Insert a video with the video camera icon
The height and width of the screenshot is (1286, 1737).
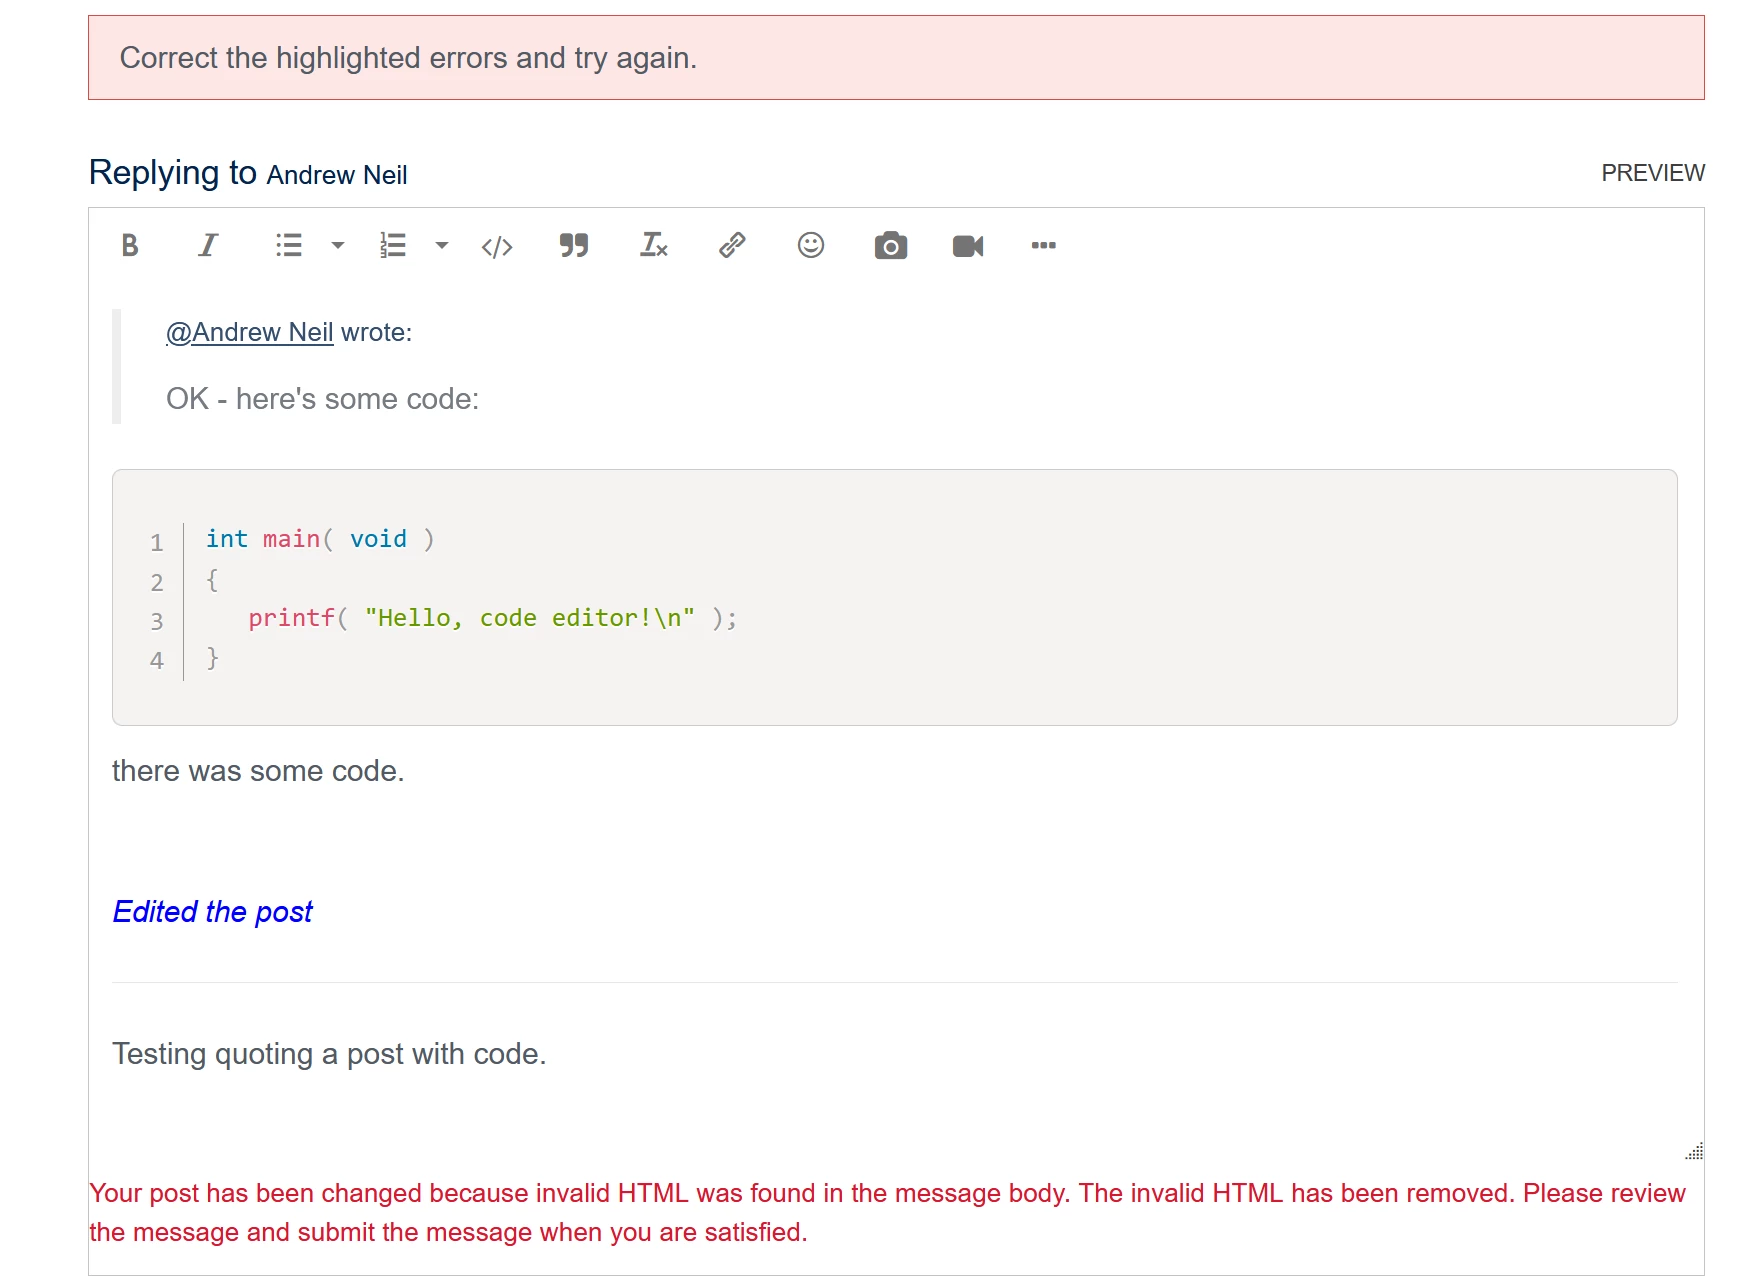[968, 245]
